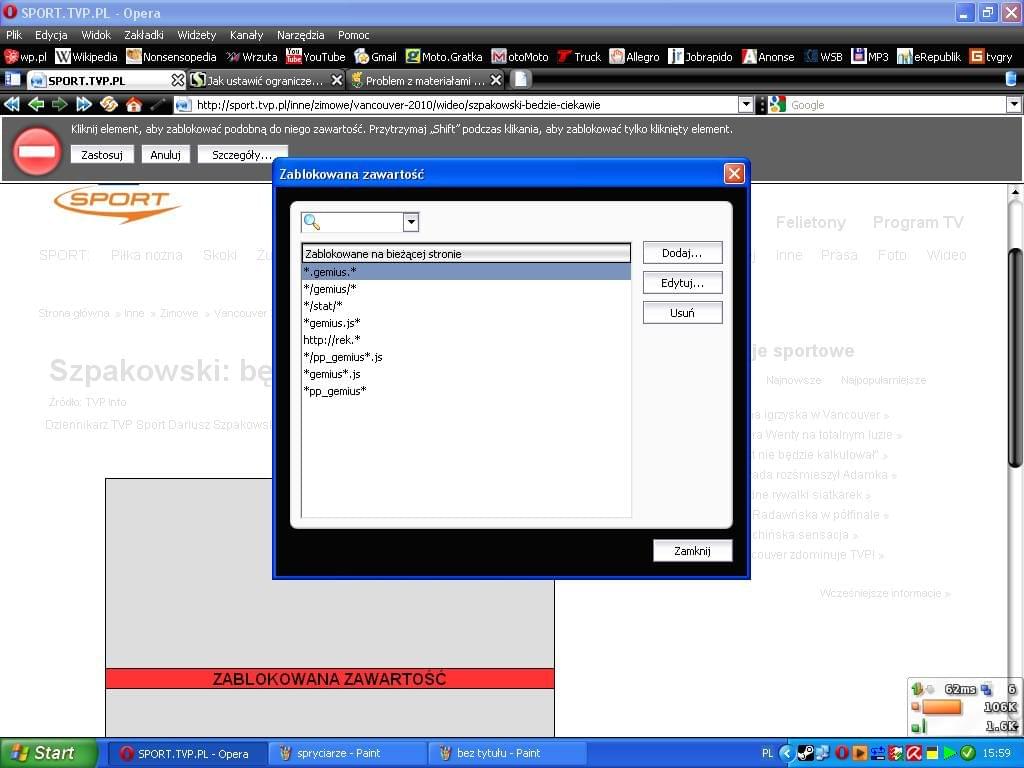Go back with the green left arrow

point(36,104)
